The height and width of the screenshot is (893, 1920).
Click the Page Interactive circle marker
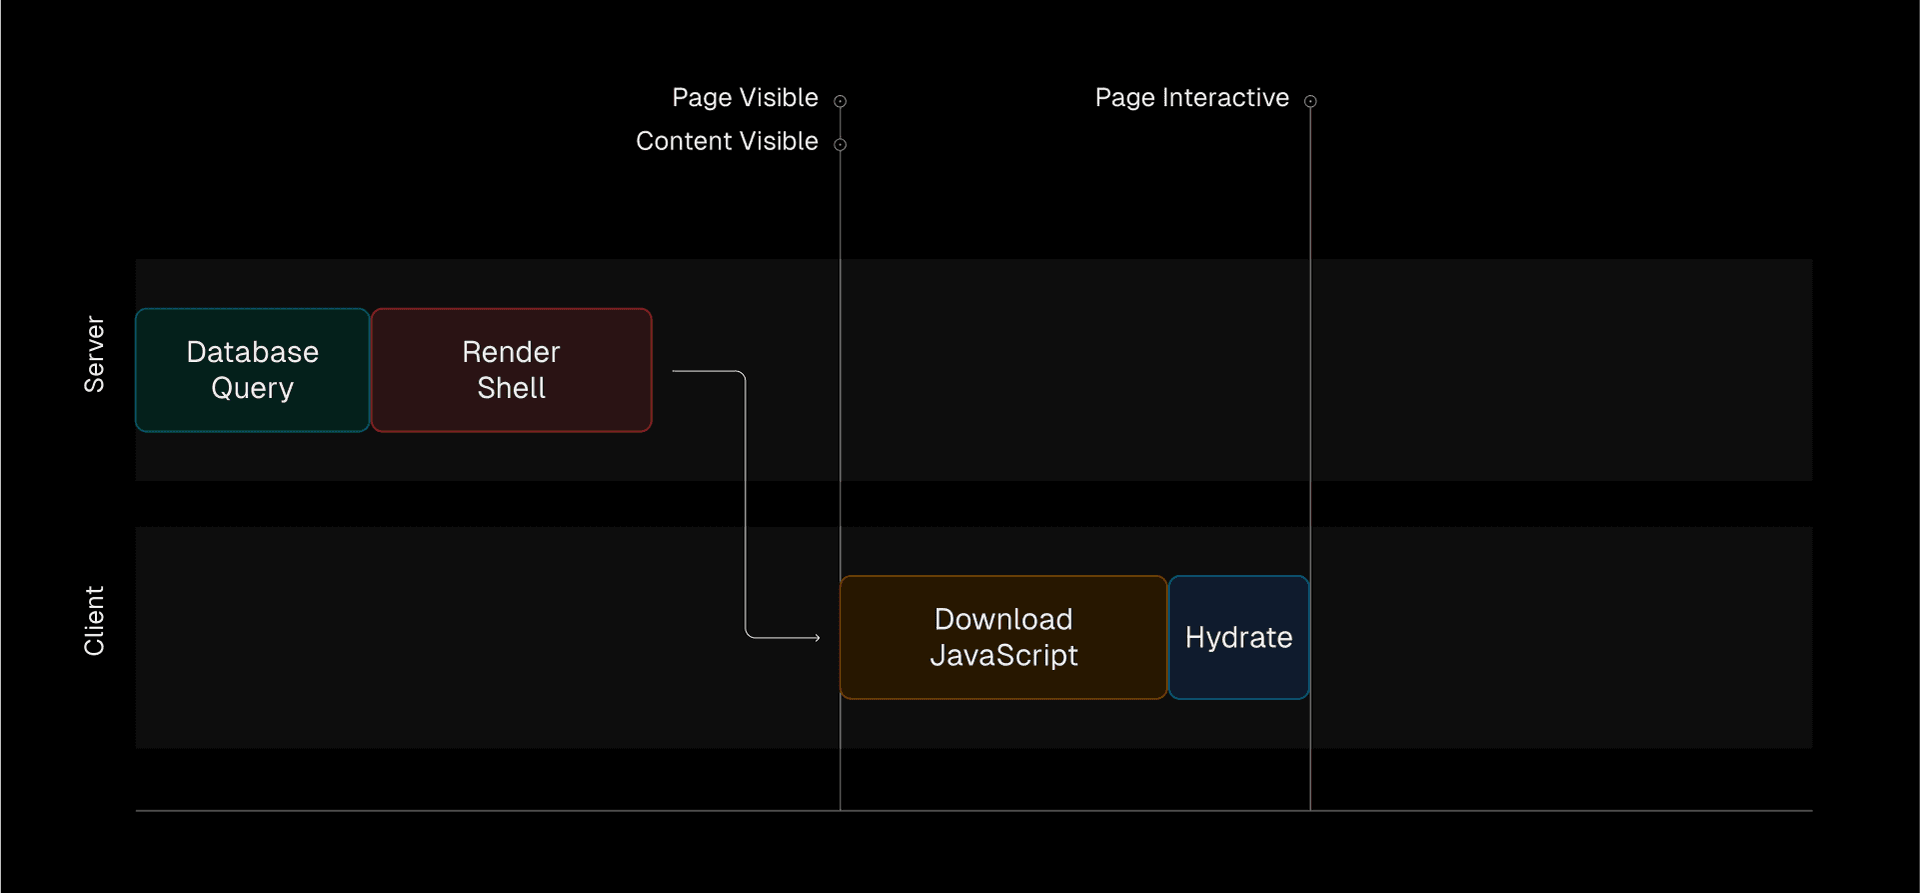click(x=1310, y=101)
